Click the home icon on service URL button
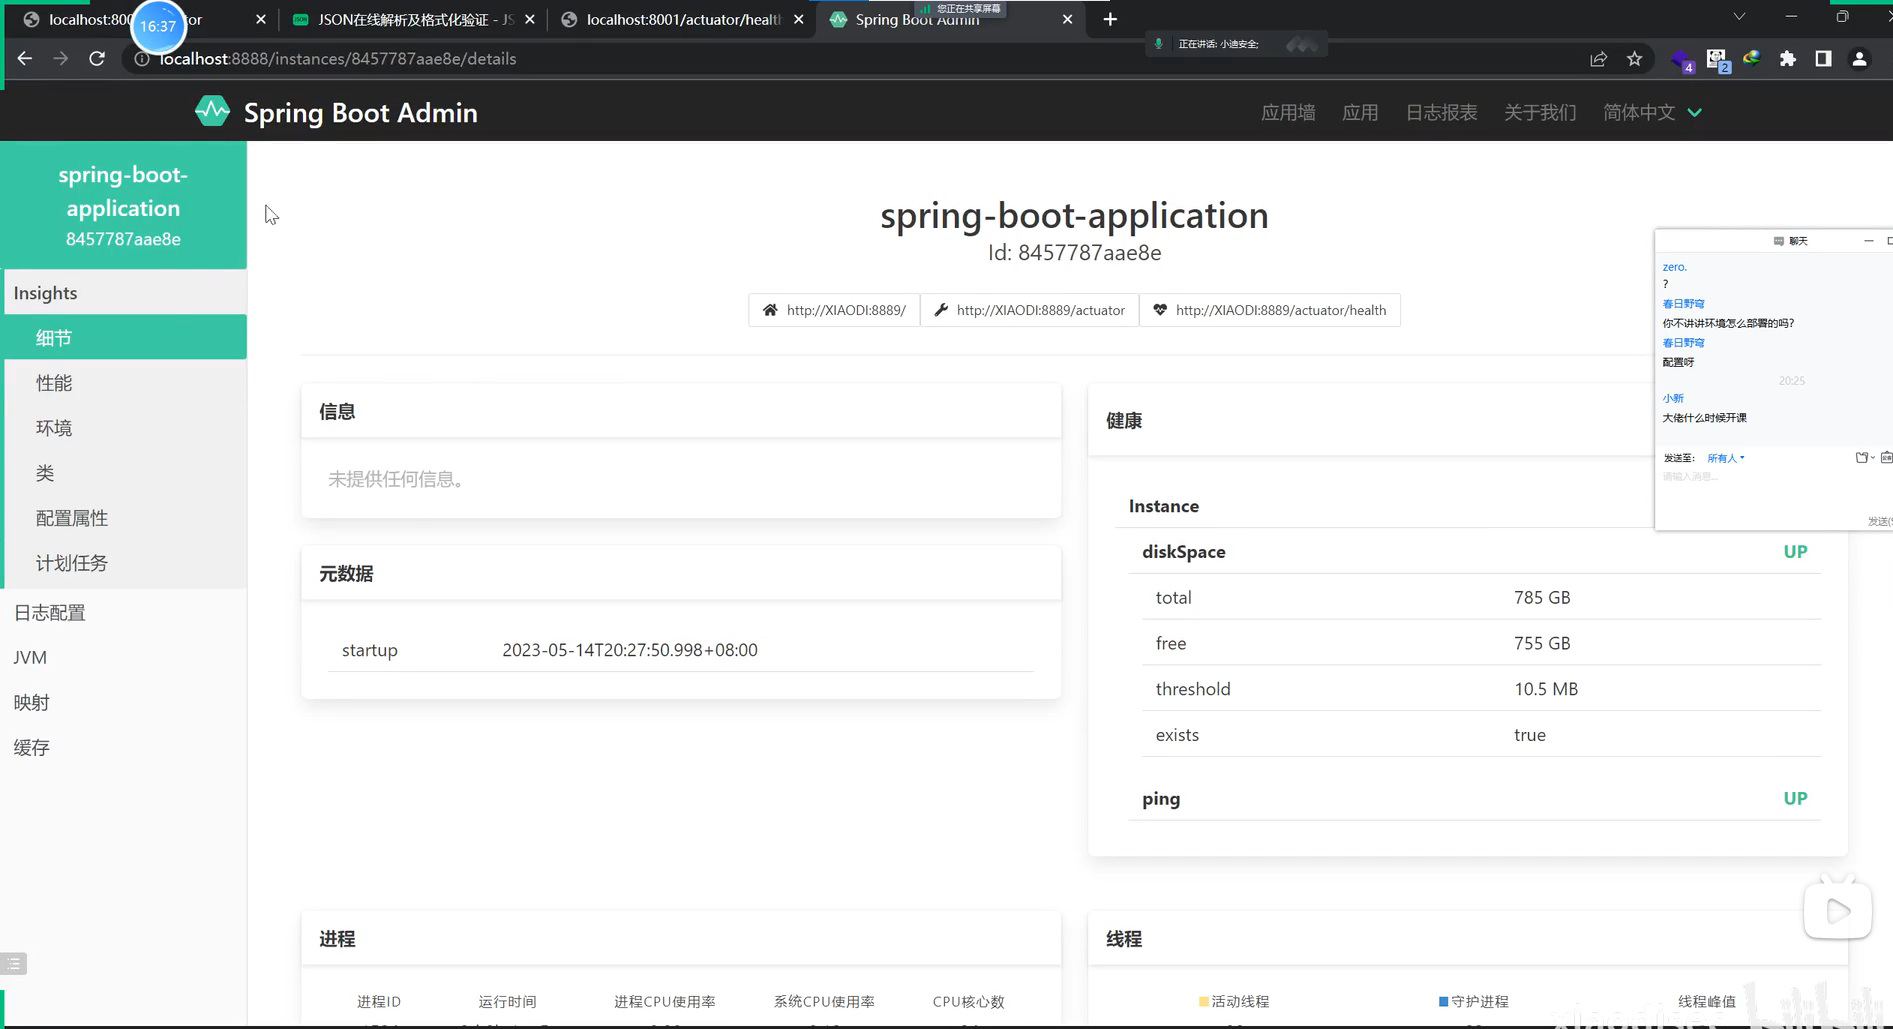 [770, 310]
